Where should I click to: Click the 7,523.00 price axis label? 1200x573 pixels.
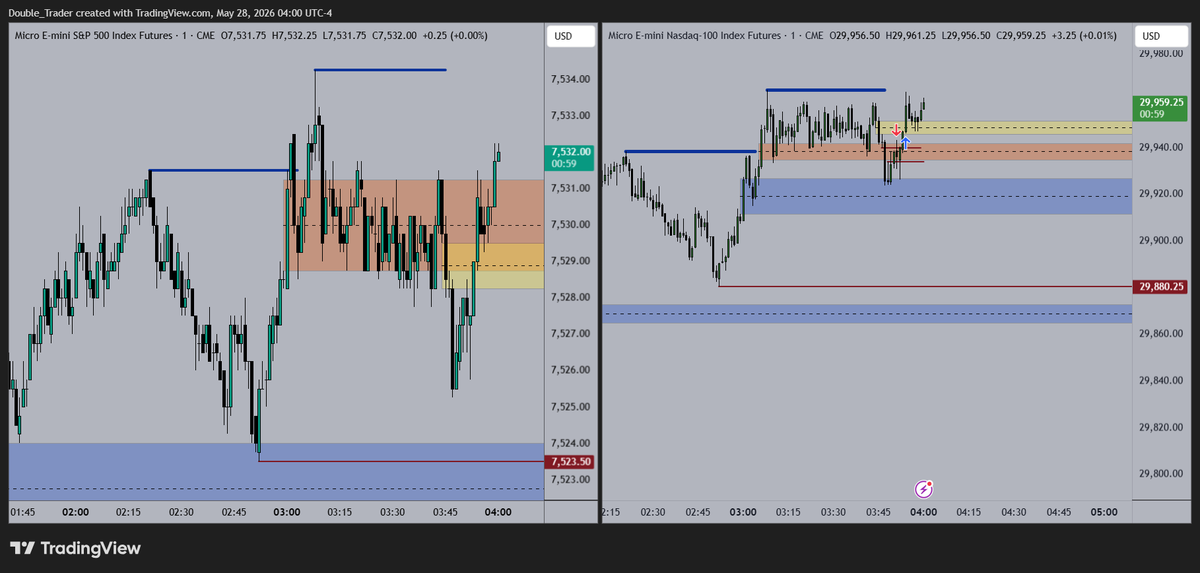point(569,479)
